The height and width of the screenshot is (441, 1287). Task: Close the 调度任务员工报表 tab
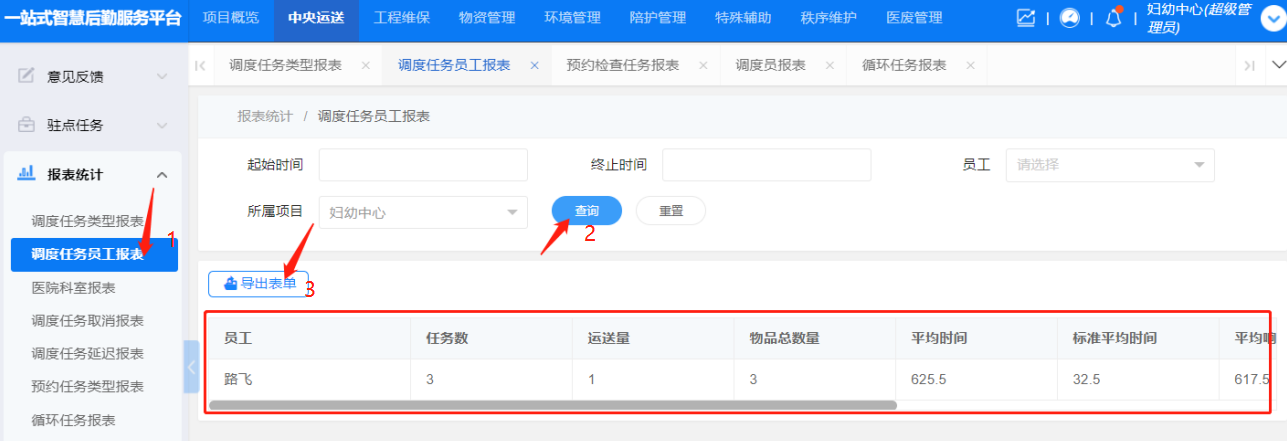click(534, 65)
